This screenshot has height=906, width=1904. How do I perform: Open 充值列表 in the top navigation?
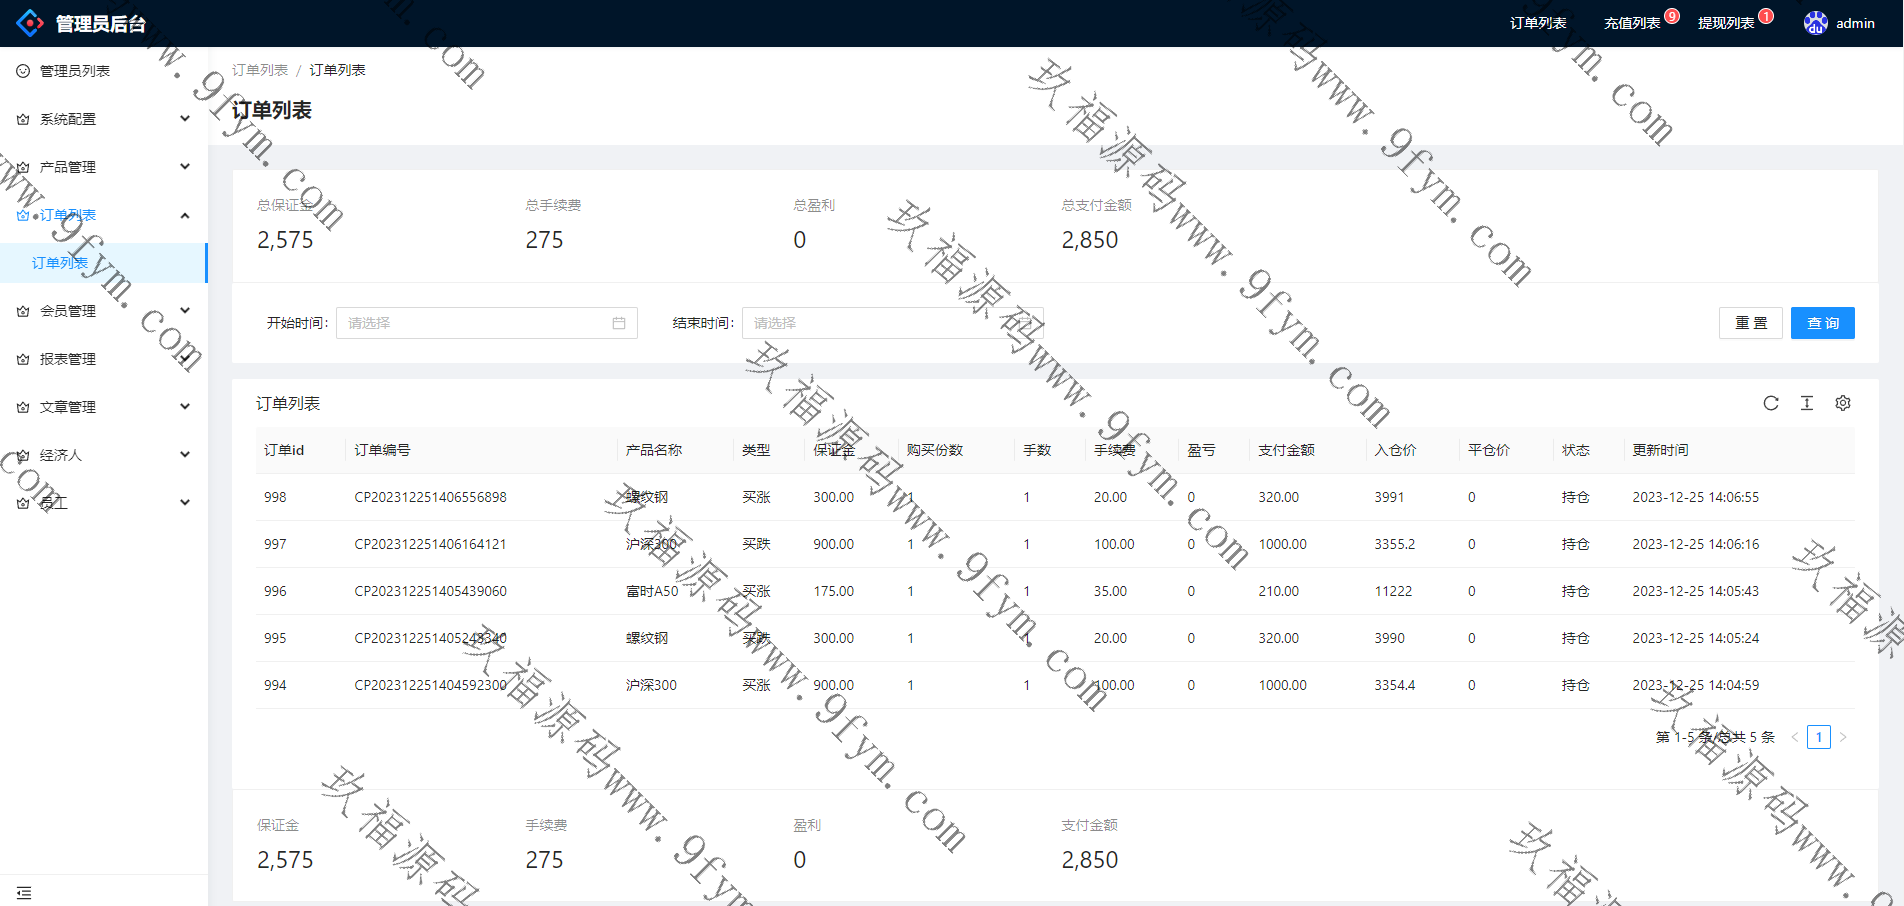pyautogui.click(x=1631, y=23)
